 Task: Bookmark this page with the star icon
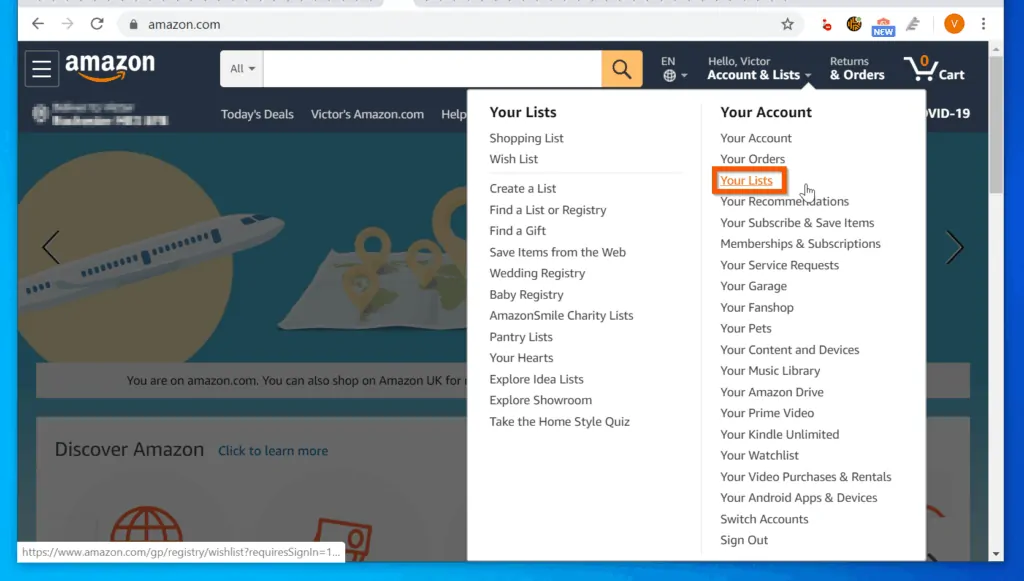pyautogui.click(x=788, y=24)
